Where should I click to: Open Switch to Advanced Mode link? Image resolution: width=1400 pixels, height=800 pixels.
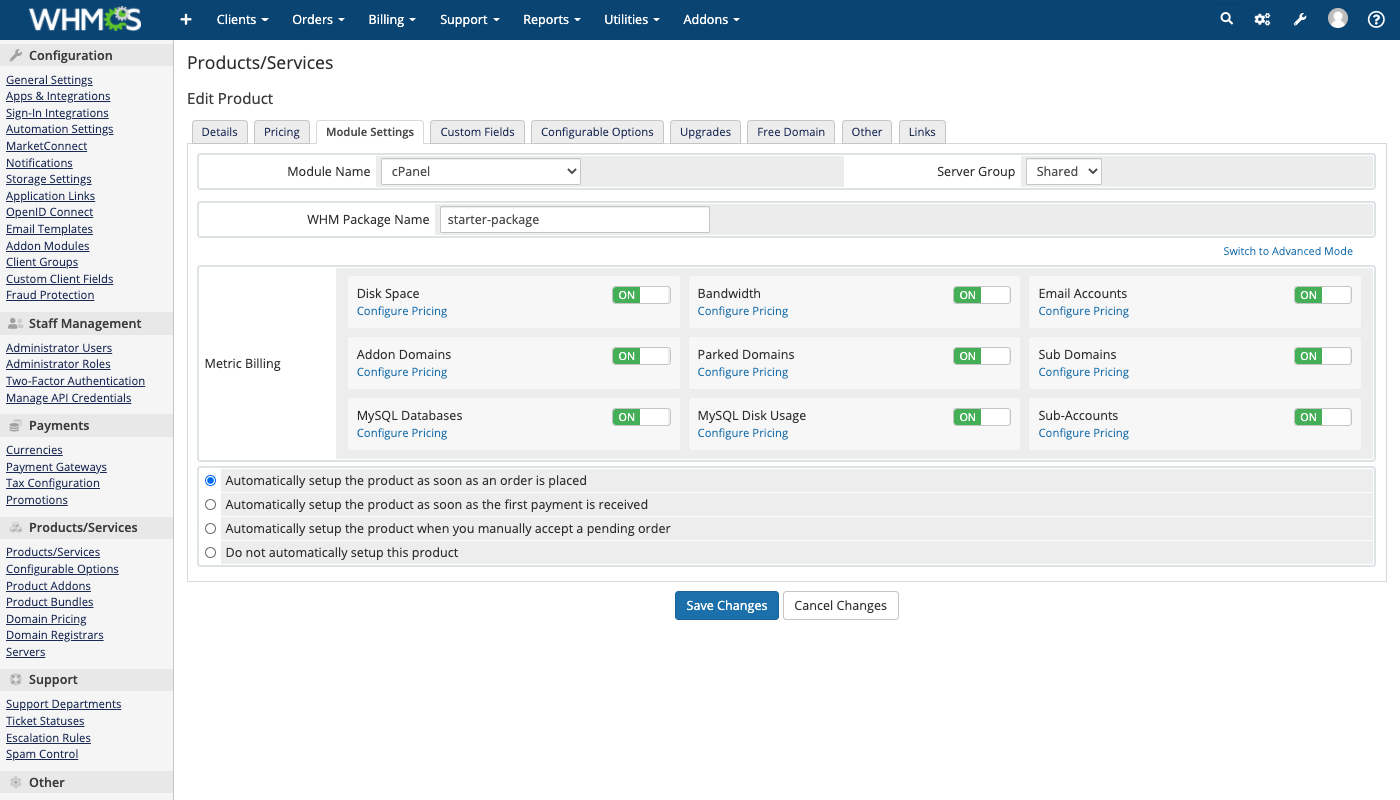(x=1288, y=250)
